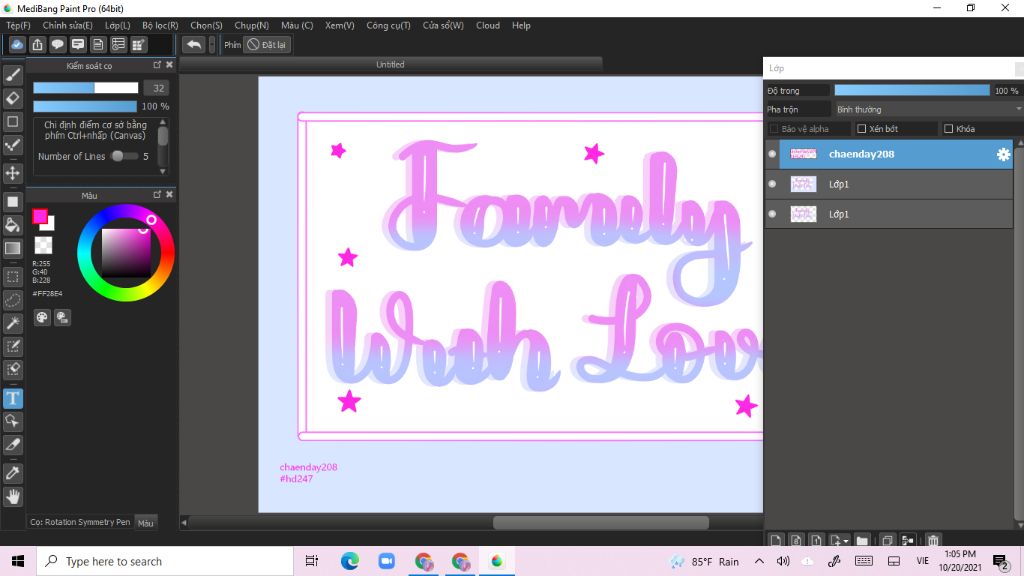The image size is (1024, 576).
Task: Select the Divide (knife) tool
Action: point(12,445)
